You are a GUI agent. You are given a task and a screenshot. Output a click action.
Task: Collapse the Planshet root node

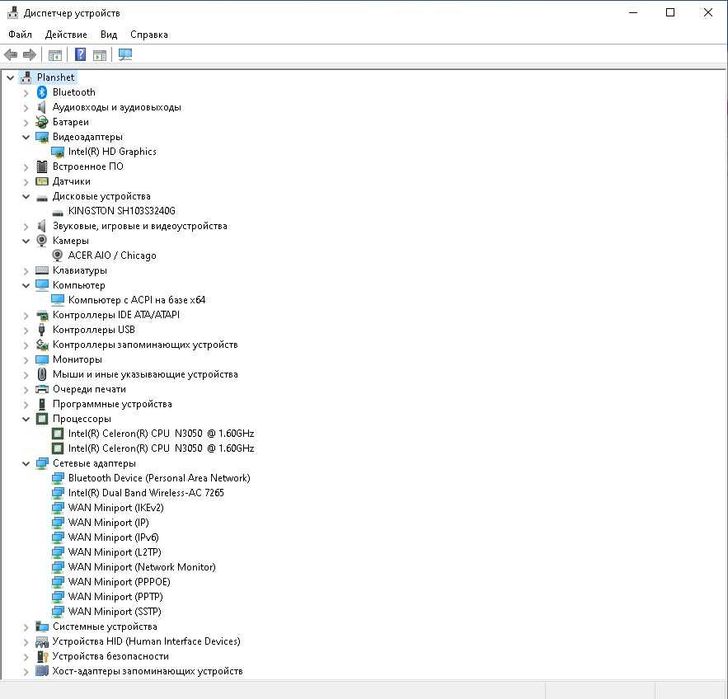click(10, 78)
